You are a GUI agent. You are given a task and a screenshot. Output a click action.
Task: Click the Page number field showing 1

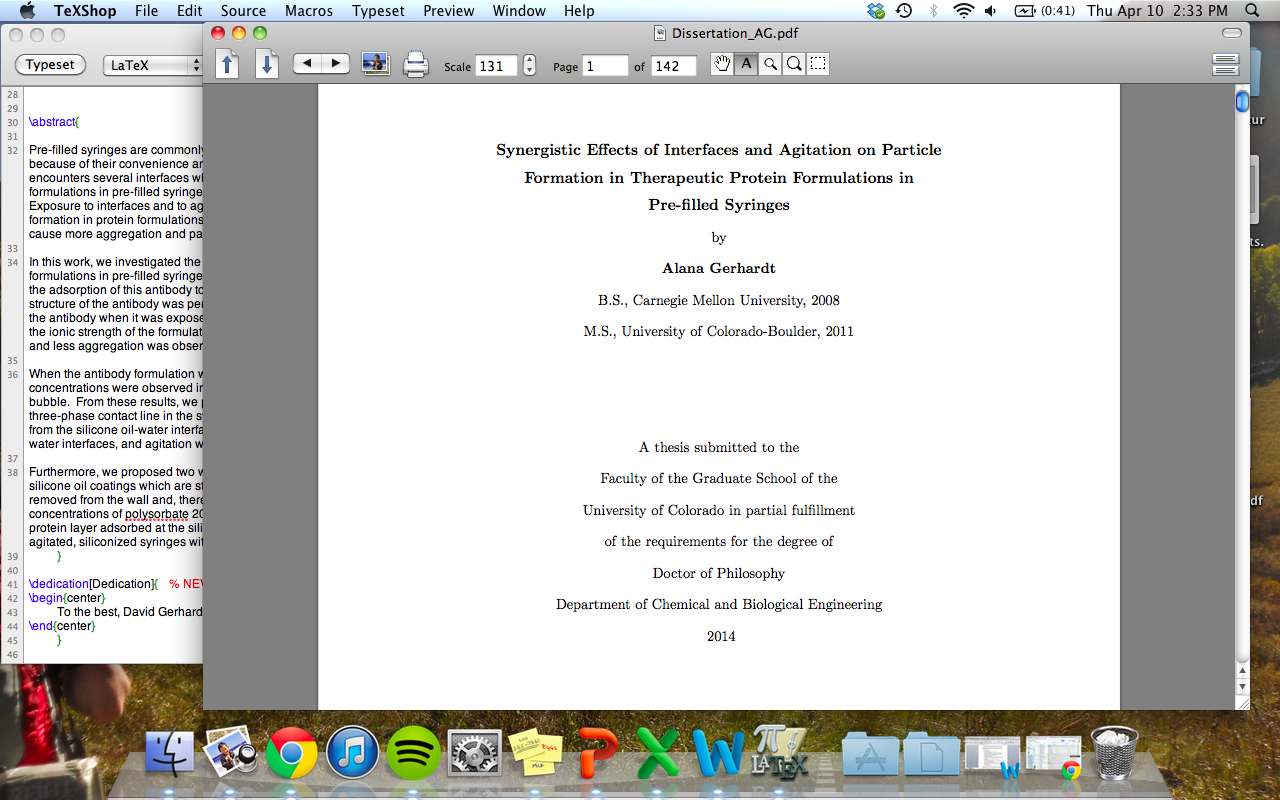pyautogui.click(x=605, y=66)
